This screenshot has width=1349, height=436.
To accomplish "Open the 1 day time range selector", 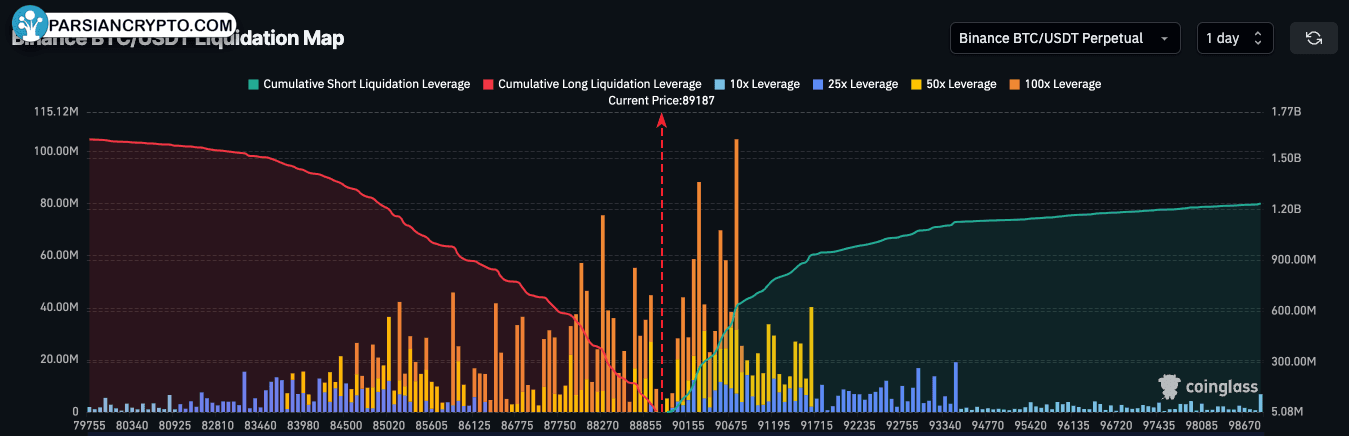I will 1235,38.
